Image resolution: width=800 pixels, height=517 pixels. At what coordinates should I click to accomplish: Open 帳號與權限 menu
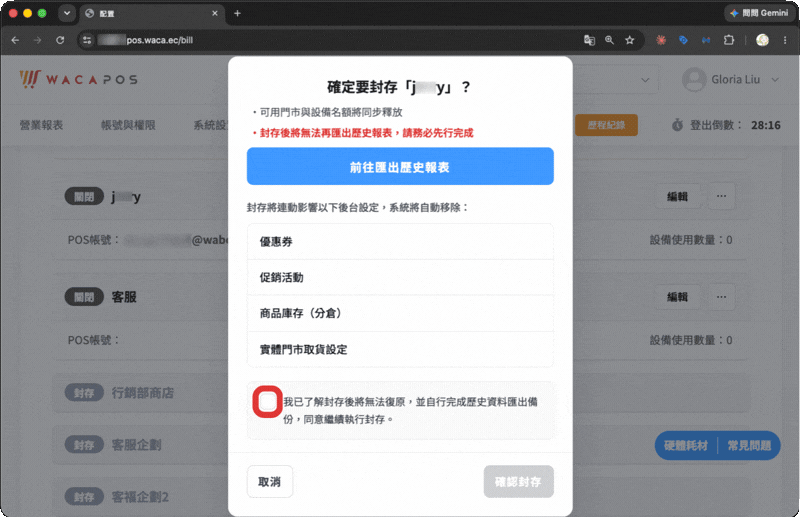(x=128, y=125)
